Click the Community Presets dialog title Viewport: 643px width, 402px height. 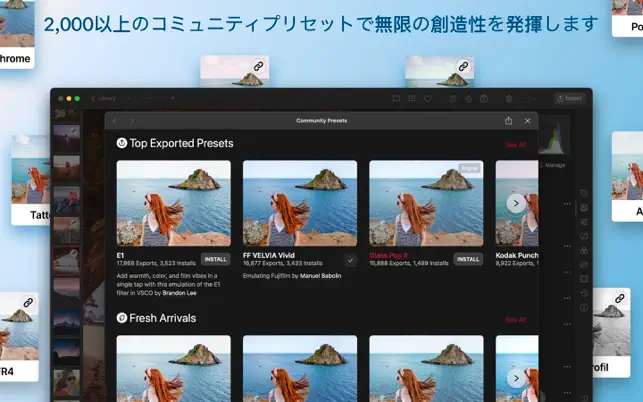coord(322,121)
